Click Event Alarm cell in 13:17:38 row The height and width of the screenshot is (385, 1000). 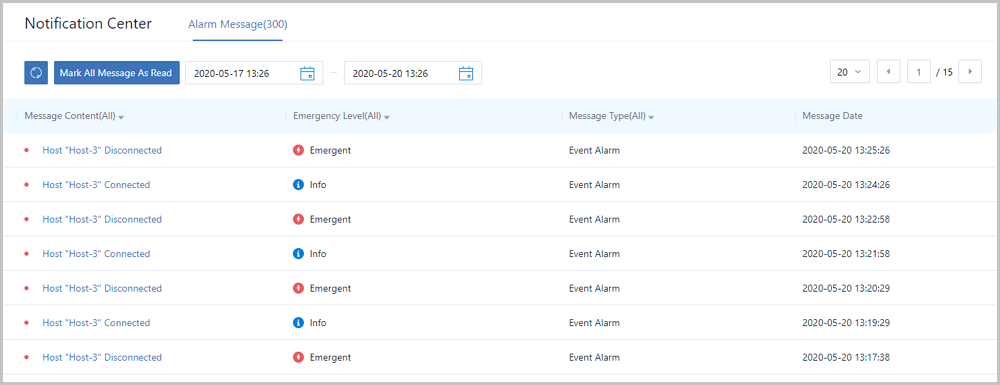tap(594, 358)
